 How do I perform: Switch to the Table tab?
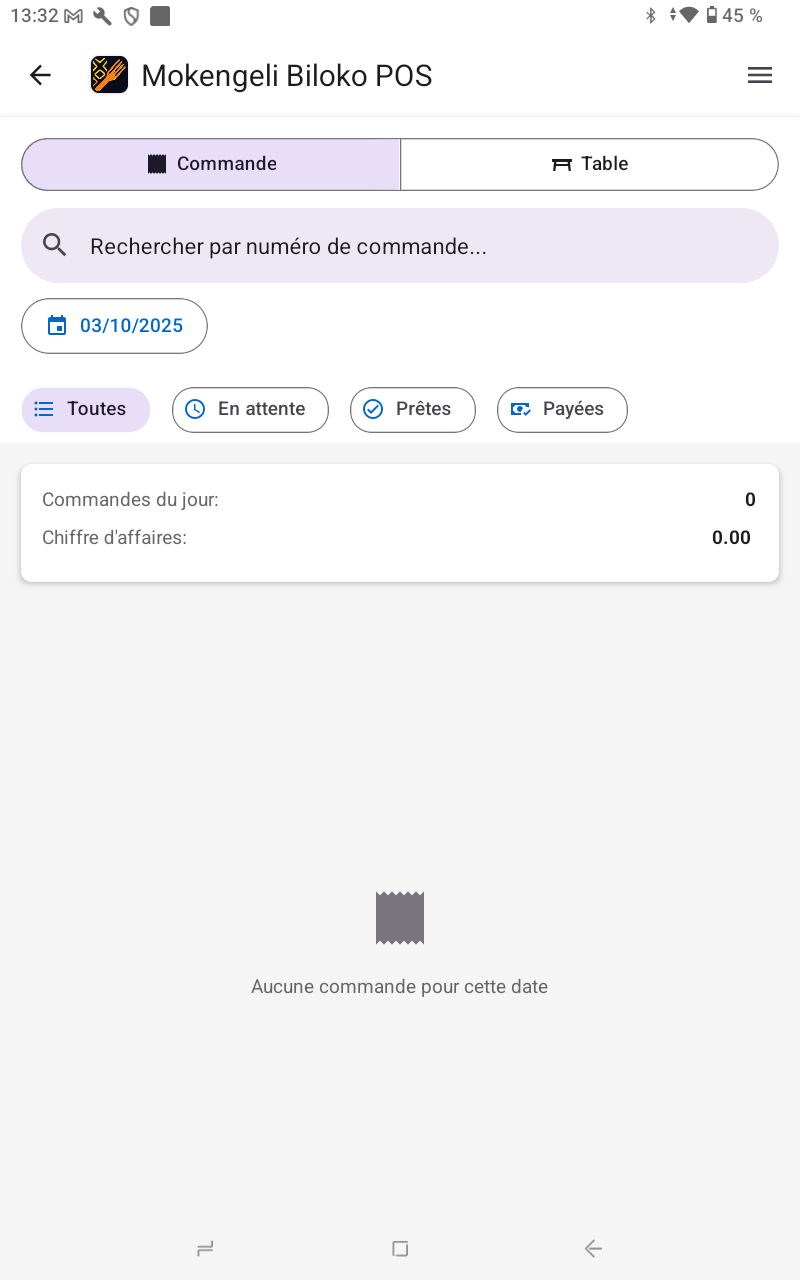pos(590,164)
